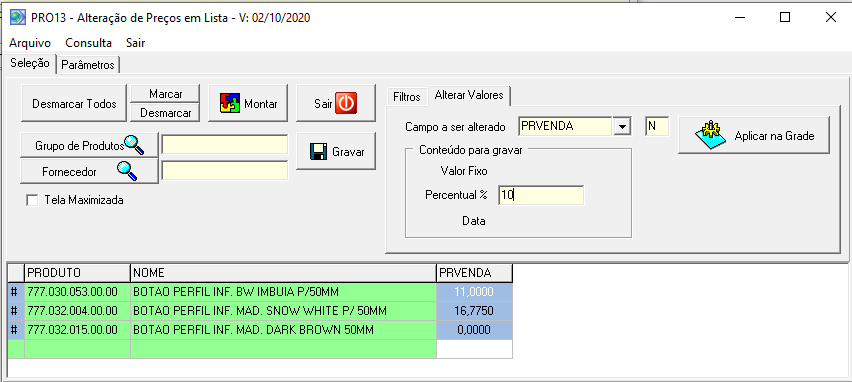Click the red power icon on Sair
The height and width of the screenshot is (382, 852).
[346, 103]
